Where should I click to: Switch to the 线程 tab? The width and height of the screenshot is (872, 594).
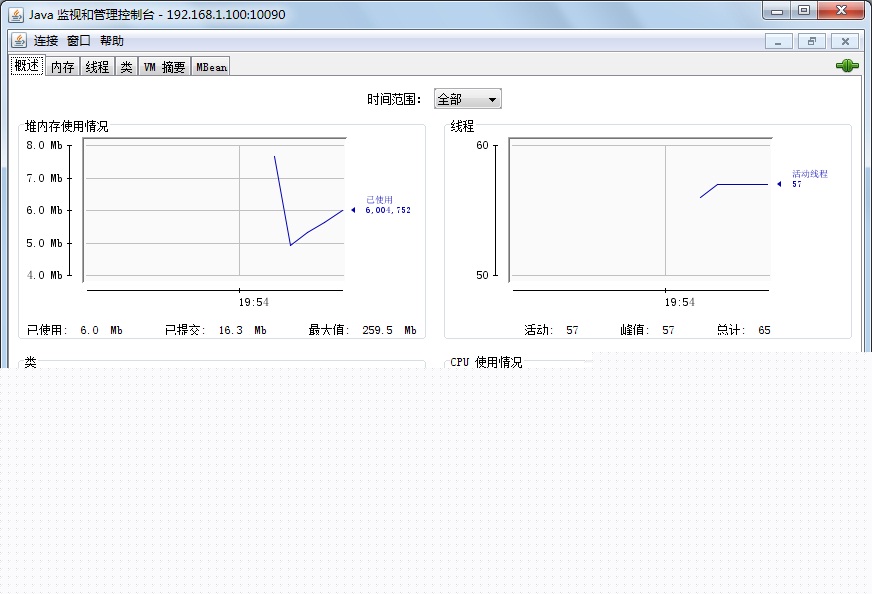point(97,67)
